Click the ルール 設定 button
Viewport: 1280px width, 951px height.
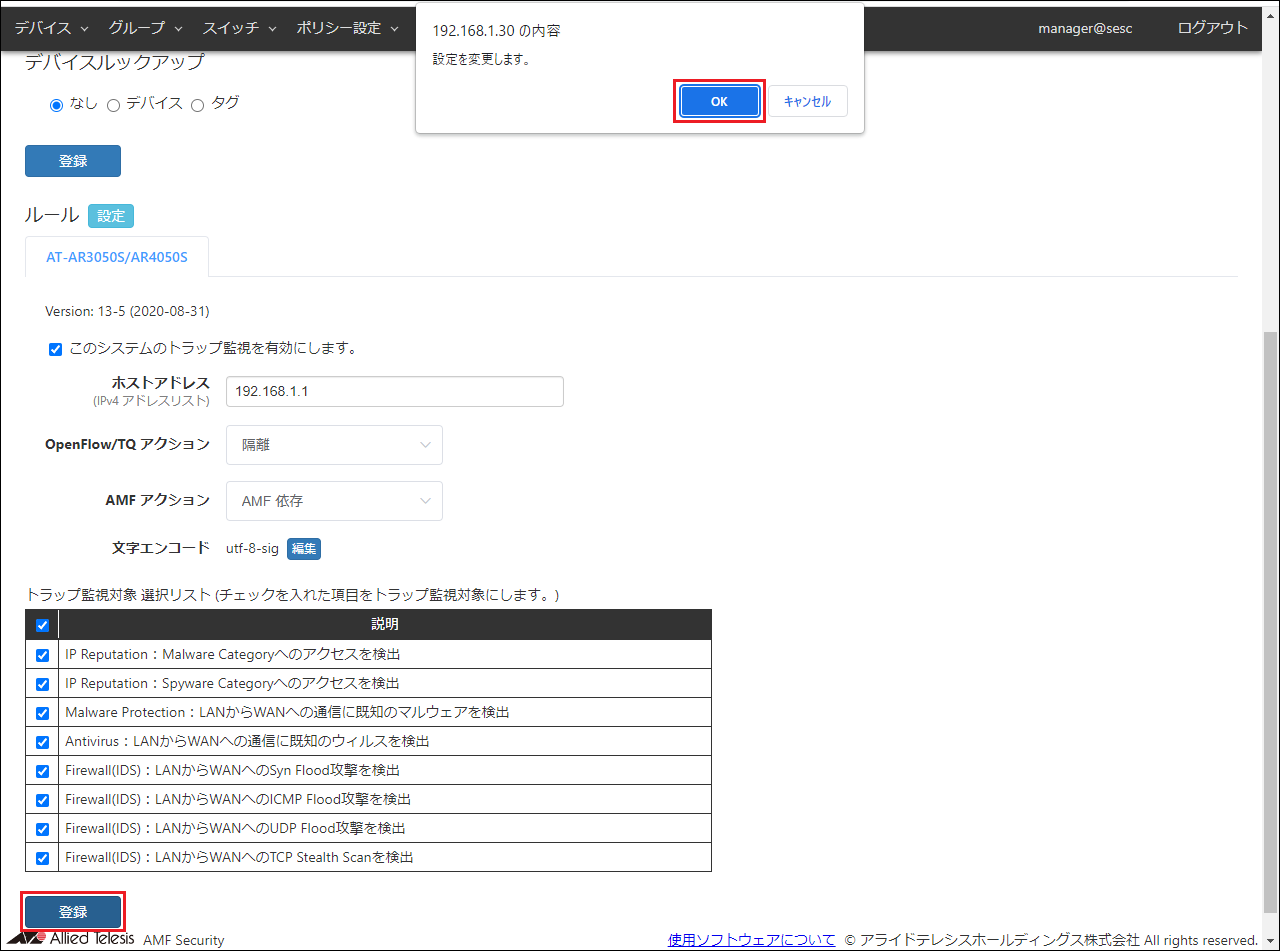110,216
